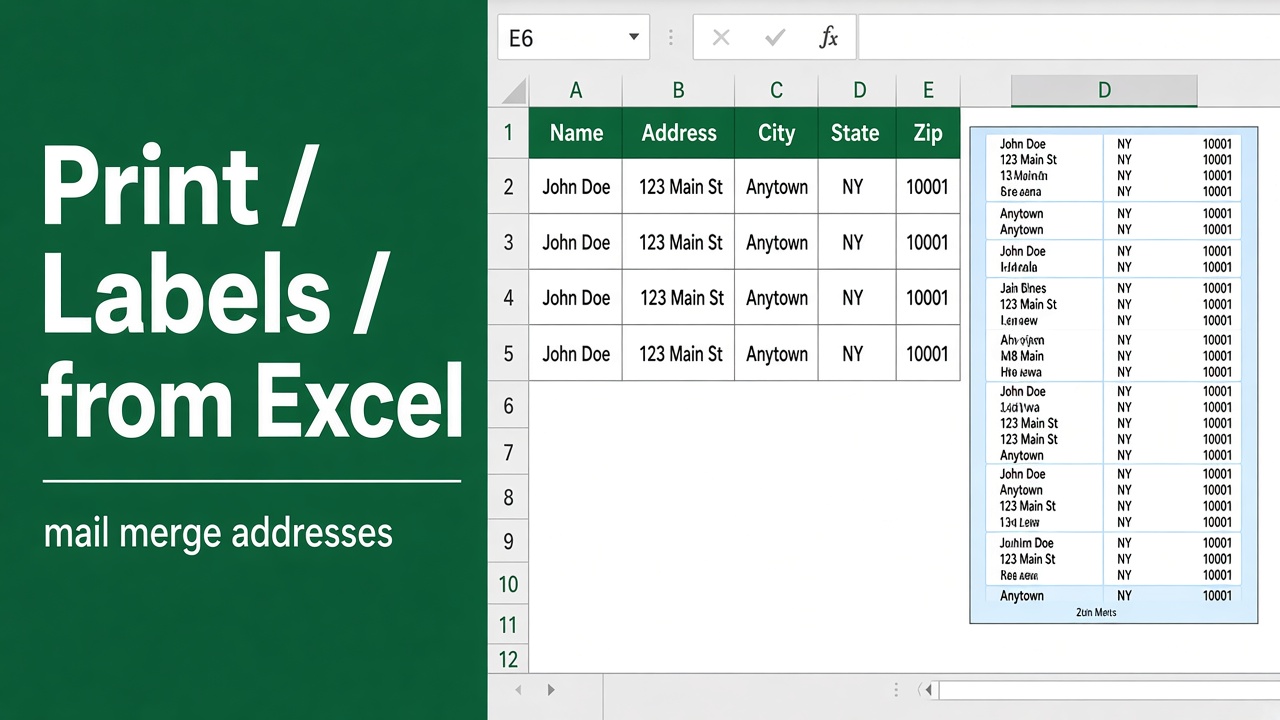Click the 'M8 Main' line in label preview

tap(1022, 356)
